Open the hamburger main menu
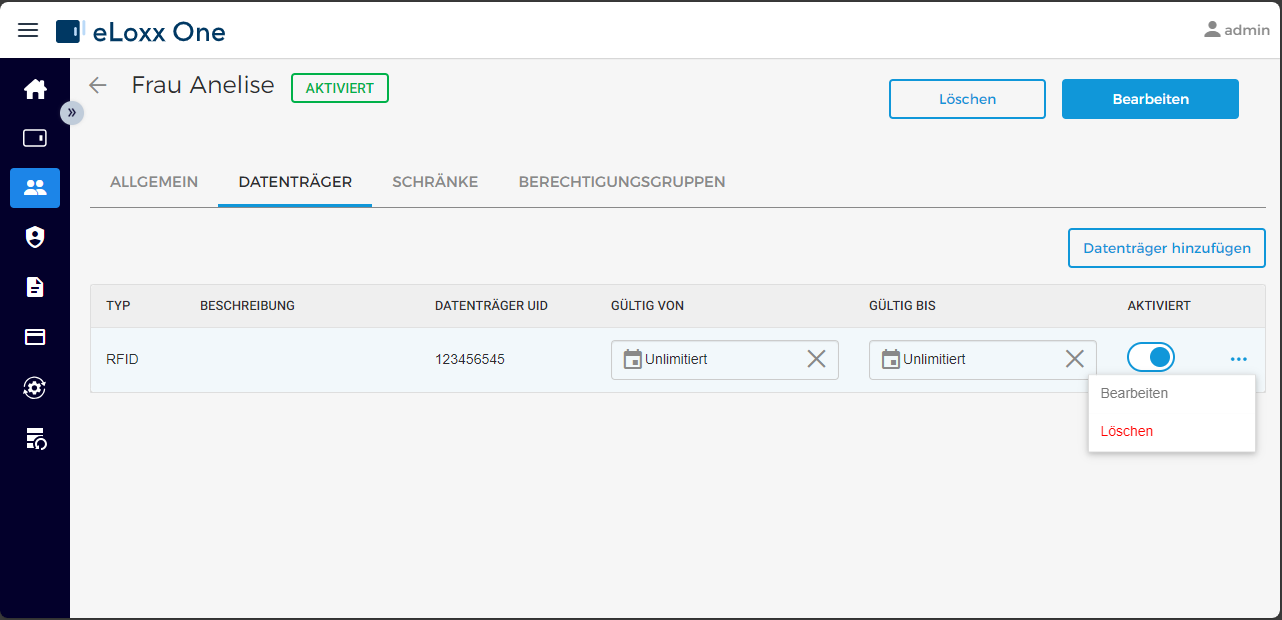 point(29,30)
